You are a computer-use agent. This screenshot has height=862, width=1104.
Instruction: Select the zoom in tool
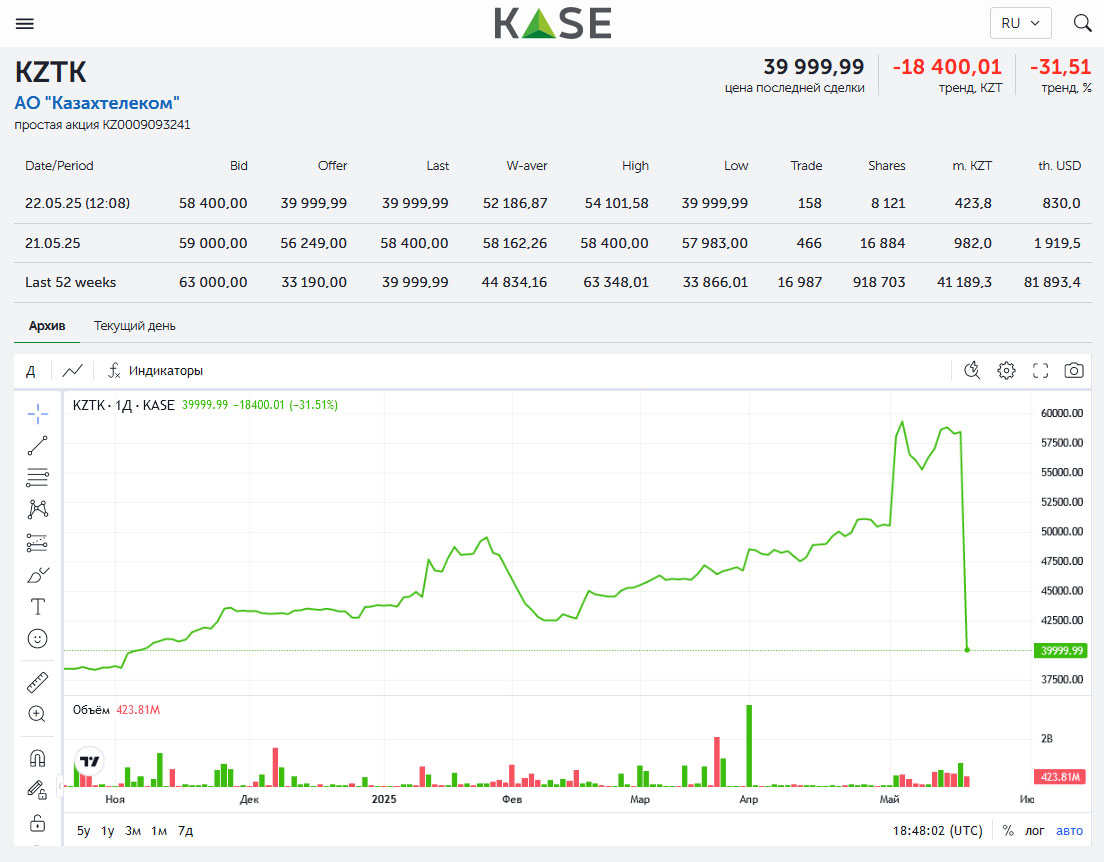click(x=37, y=714)
